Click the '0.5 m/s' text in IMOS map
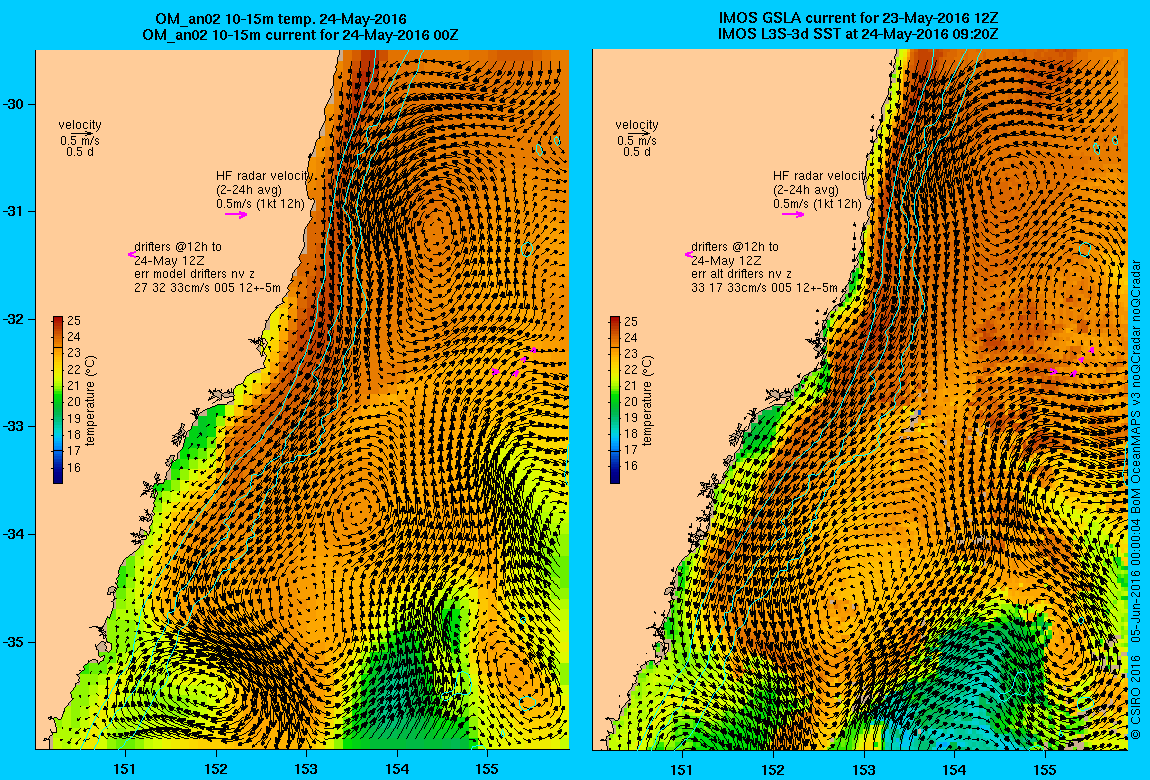 [637, 141]
